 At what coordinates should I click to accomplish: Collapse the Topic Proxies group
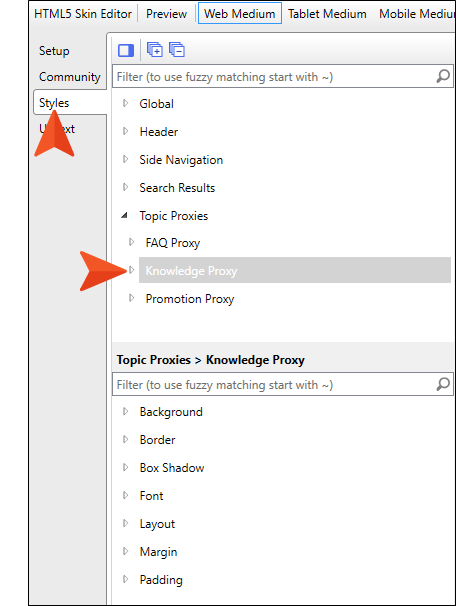[x=124, y=215]
